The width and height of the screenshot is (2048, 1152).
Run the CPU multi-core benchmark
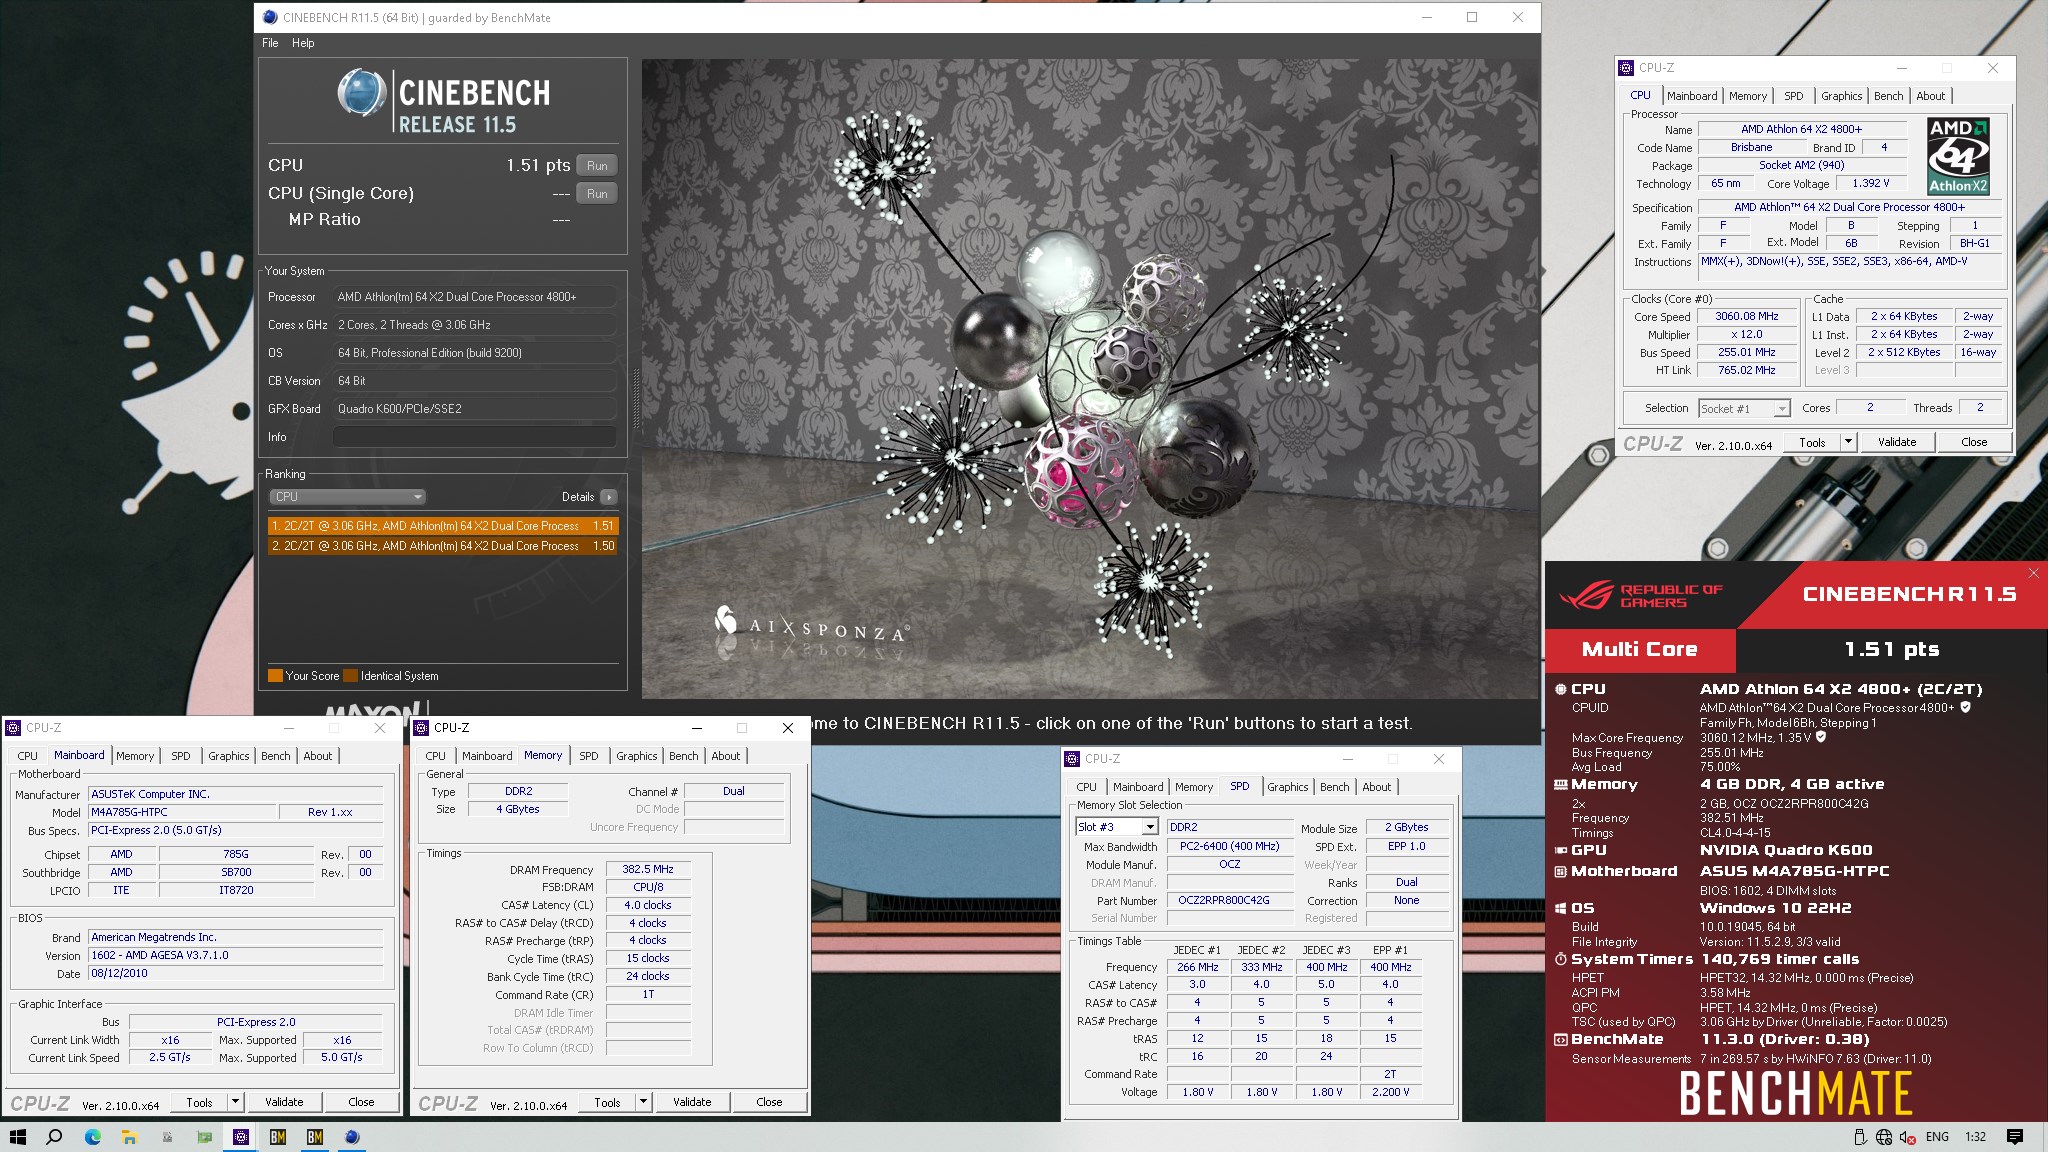(x=597, y=166)
